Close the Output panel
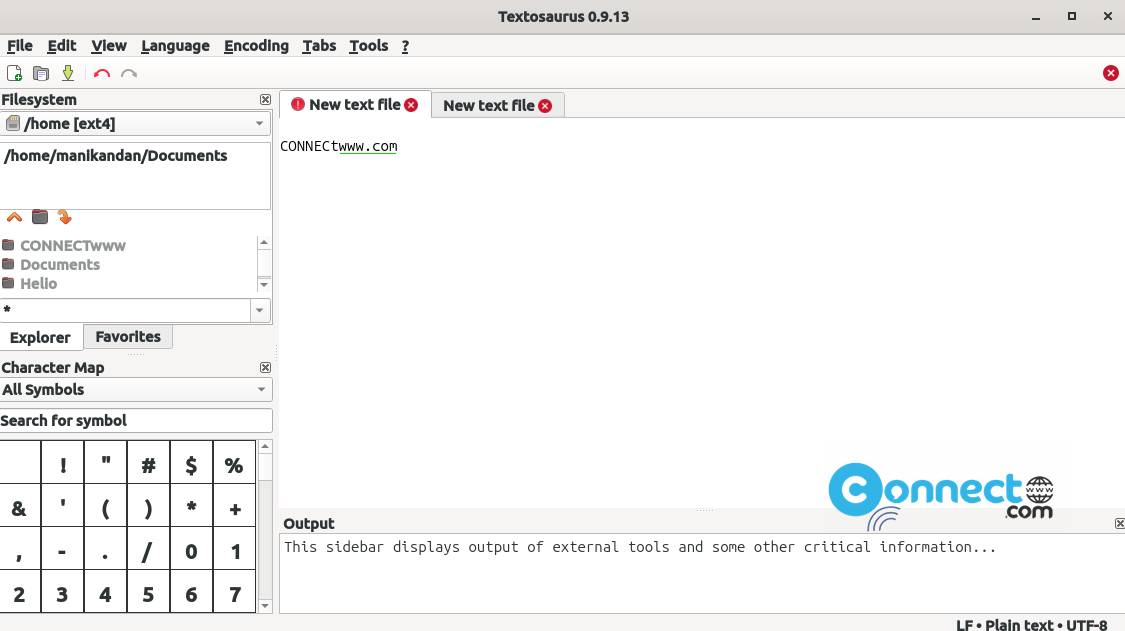1125x631 pixels. [1119, 523]
